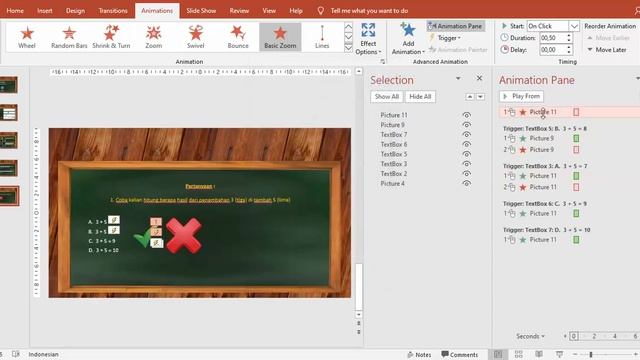Image resolution: width=640 pixels, height=360 pixels.
Task: Toggle visibility of Picture 4
Action: point(467,184)
